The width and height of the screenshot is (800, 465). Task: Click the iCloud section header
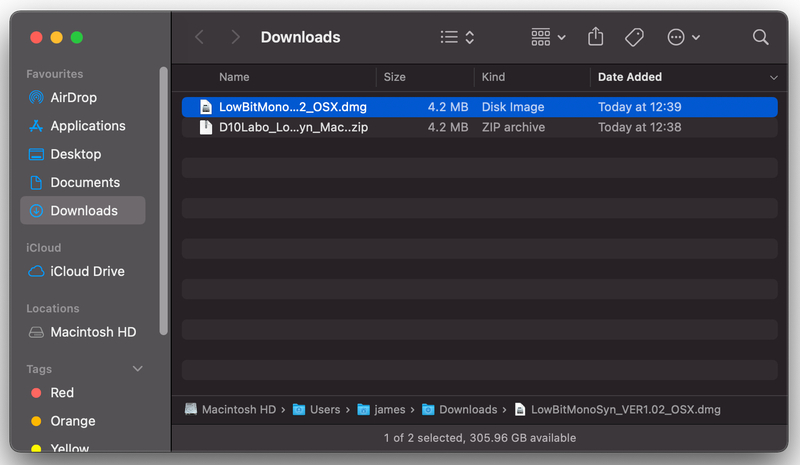pyautogui.click(x=43, y=248)
